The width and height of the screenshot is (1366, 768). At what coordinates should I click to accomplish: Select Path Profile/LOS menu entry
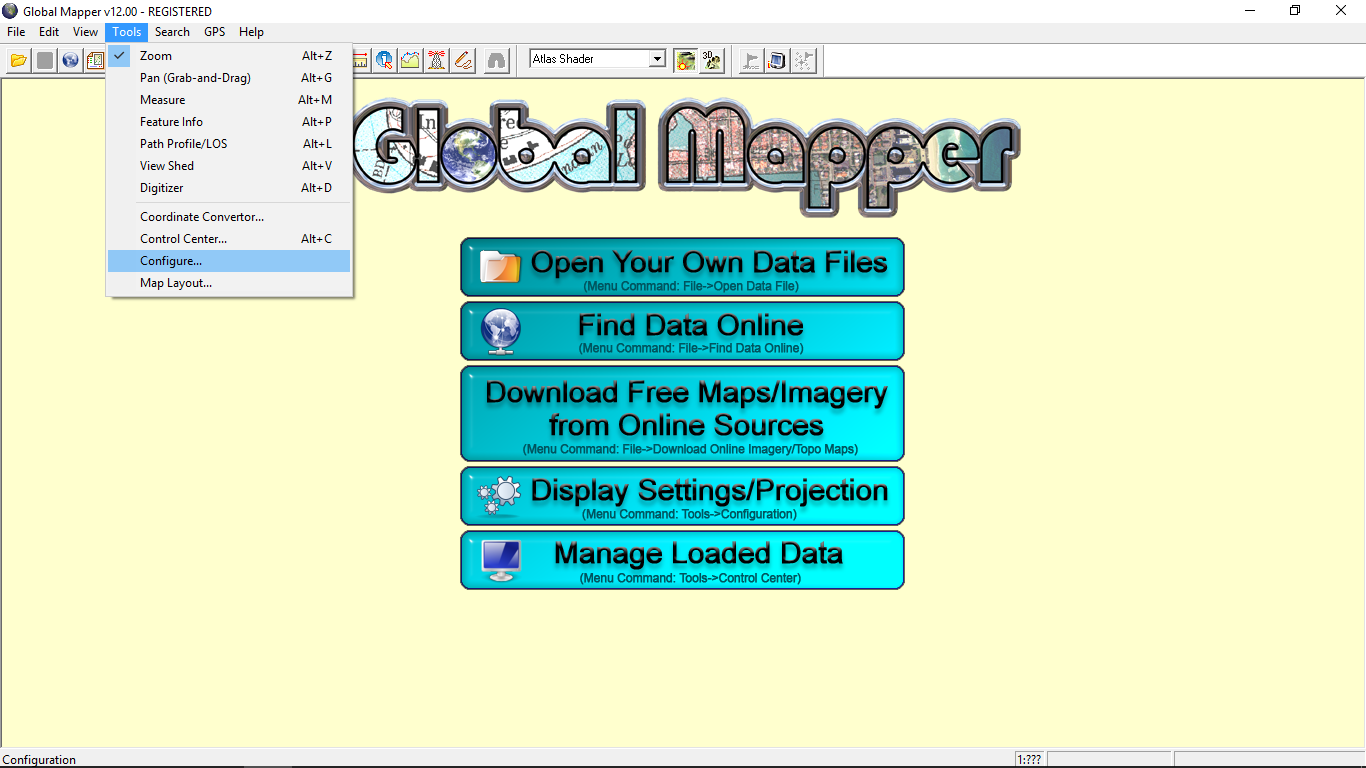(x=229, y=144)
